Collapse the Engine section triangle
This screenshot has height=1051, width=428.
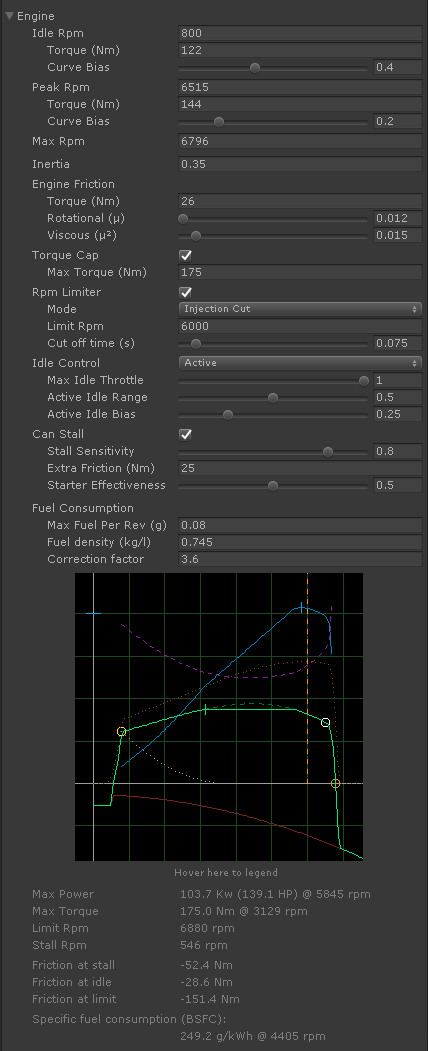click(x=9, y=15)
